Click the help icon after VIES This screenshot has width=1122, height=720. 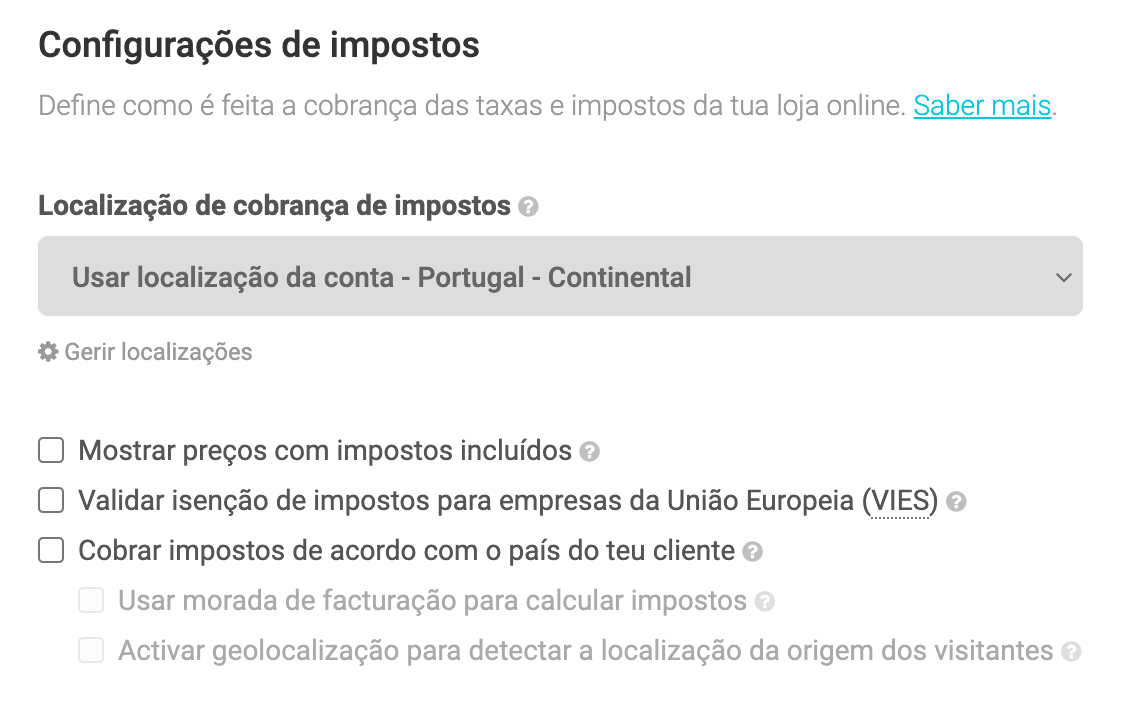coord(956,502)
